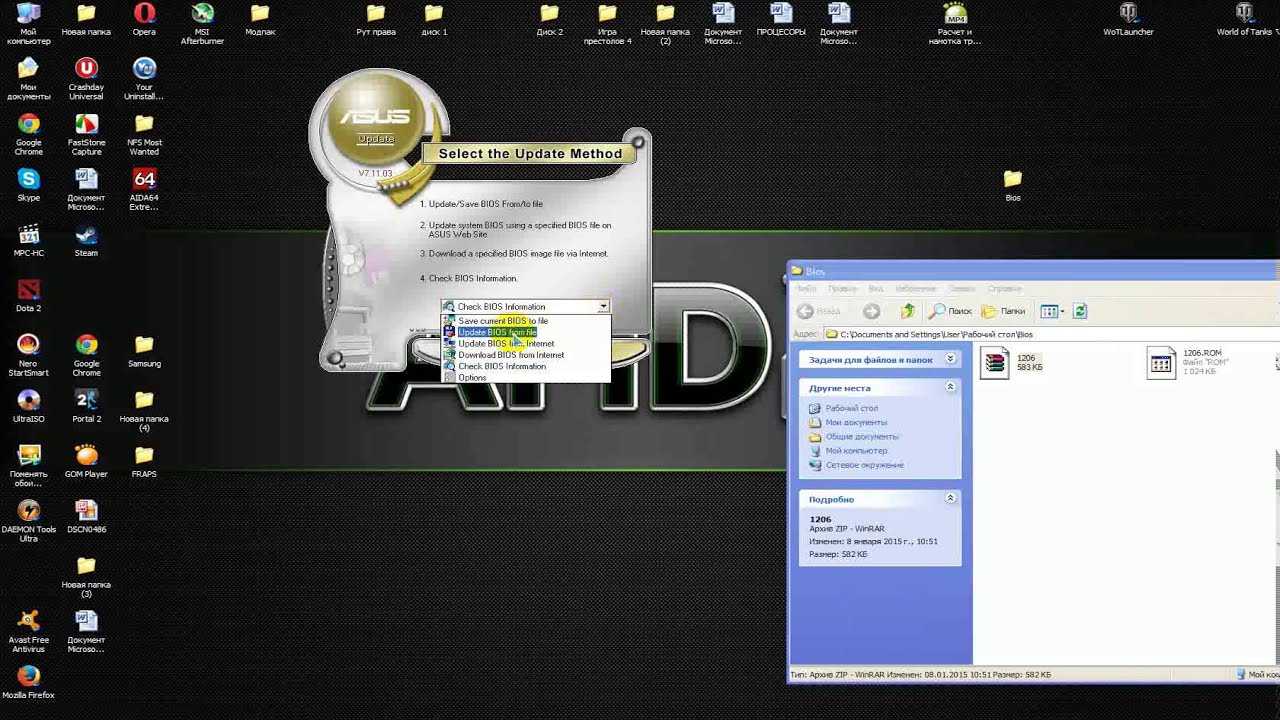
Task: Choose 'Save current BIOS to file' option
Action: coord(502,321)
